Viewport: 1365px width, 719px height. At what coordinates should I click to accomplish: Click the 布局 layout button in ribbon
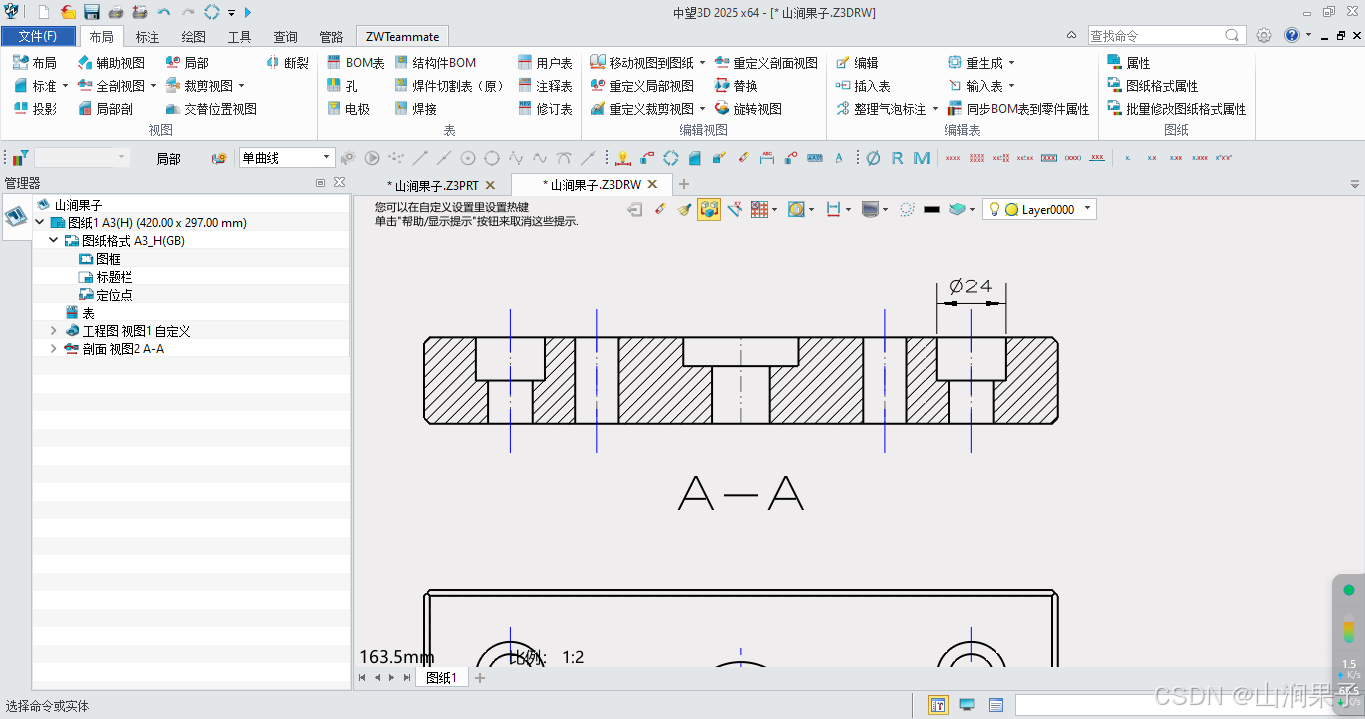[x=35, y=62]
